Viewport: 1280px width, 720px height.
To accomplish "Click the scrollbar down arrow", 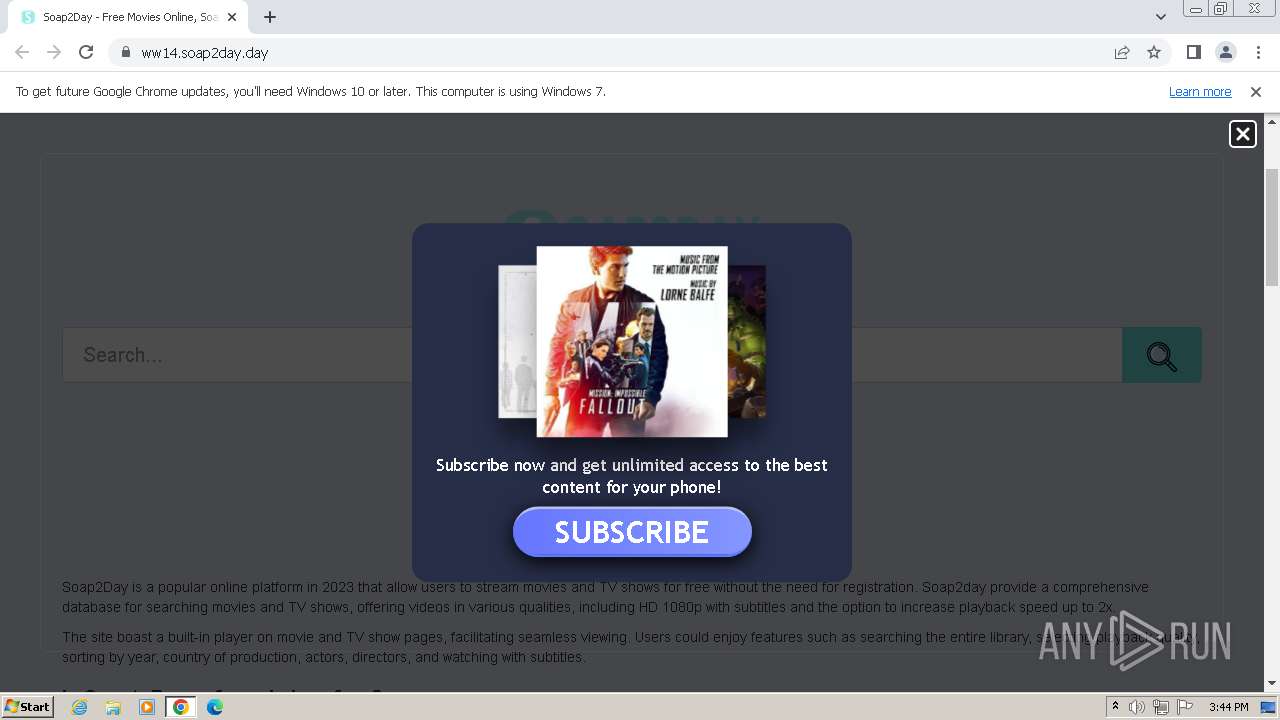I will (1272, 684).
